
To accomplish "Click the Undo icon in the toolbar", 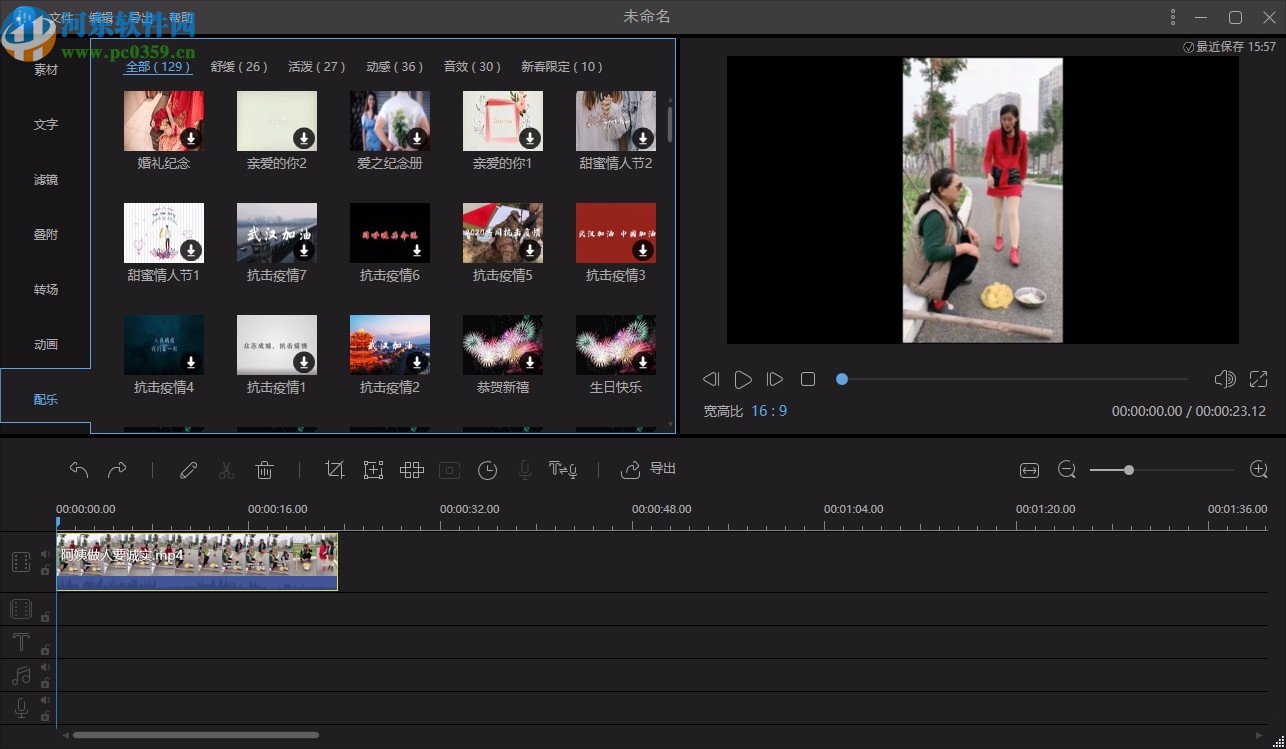I will point(79,470).
